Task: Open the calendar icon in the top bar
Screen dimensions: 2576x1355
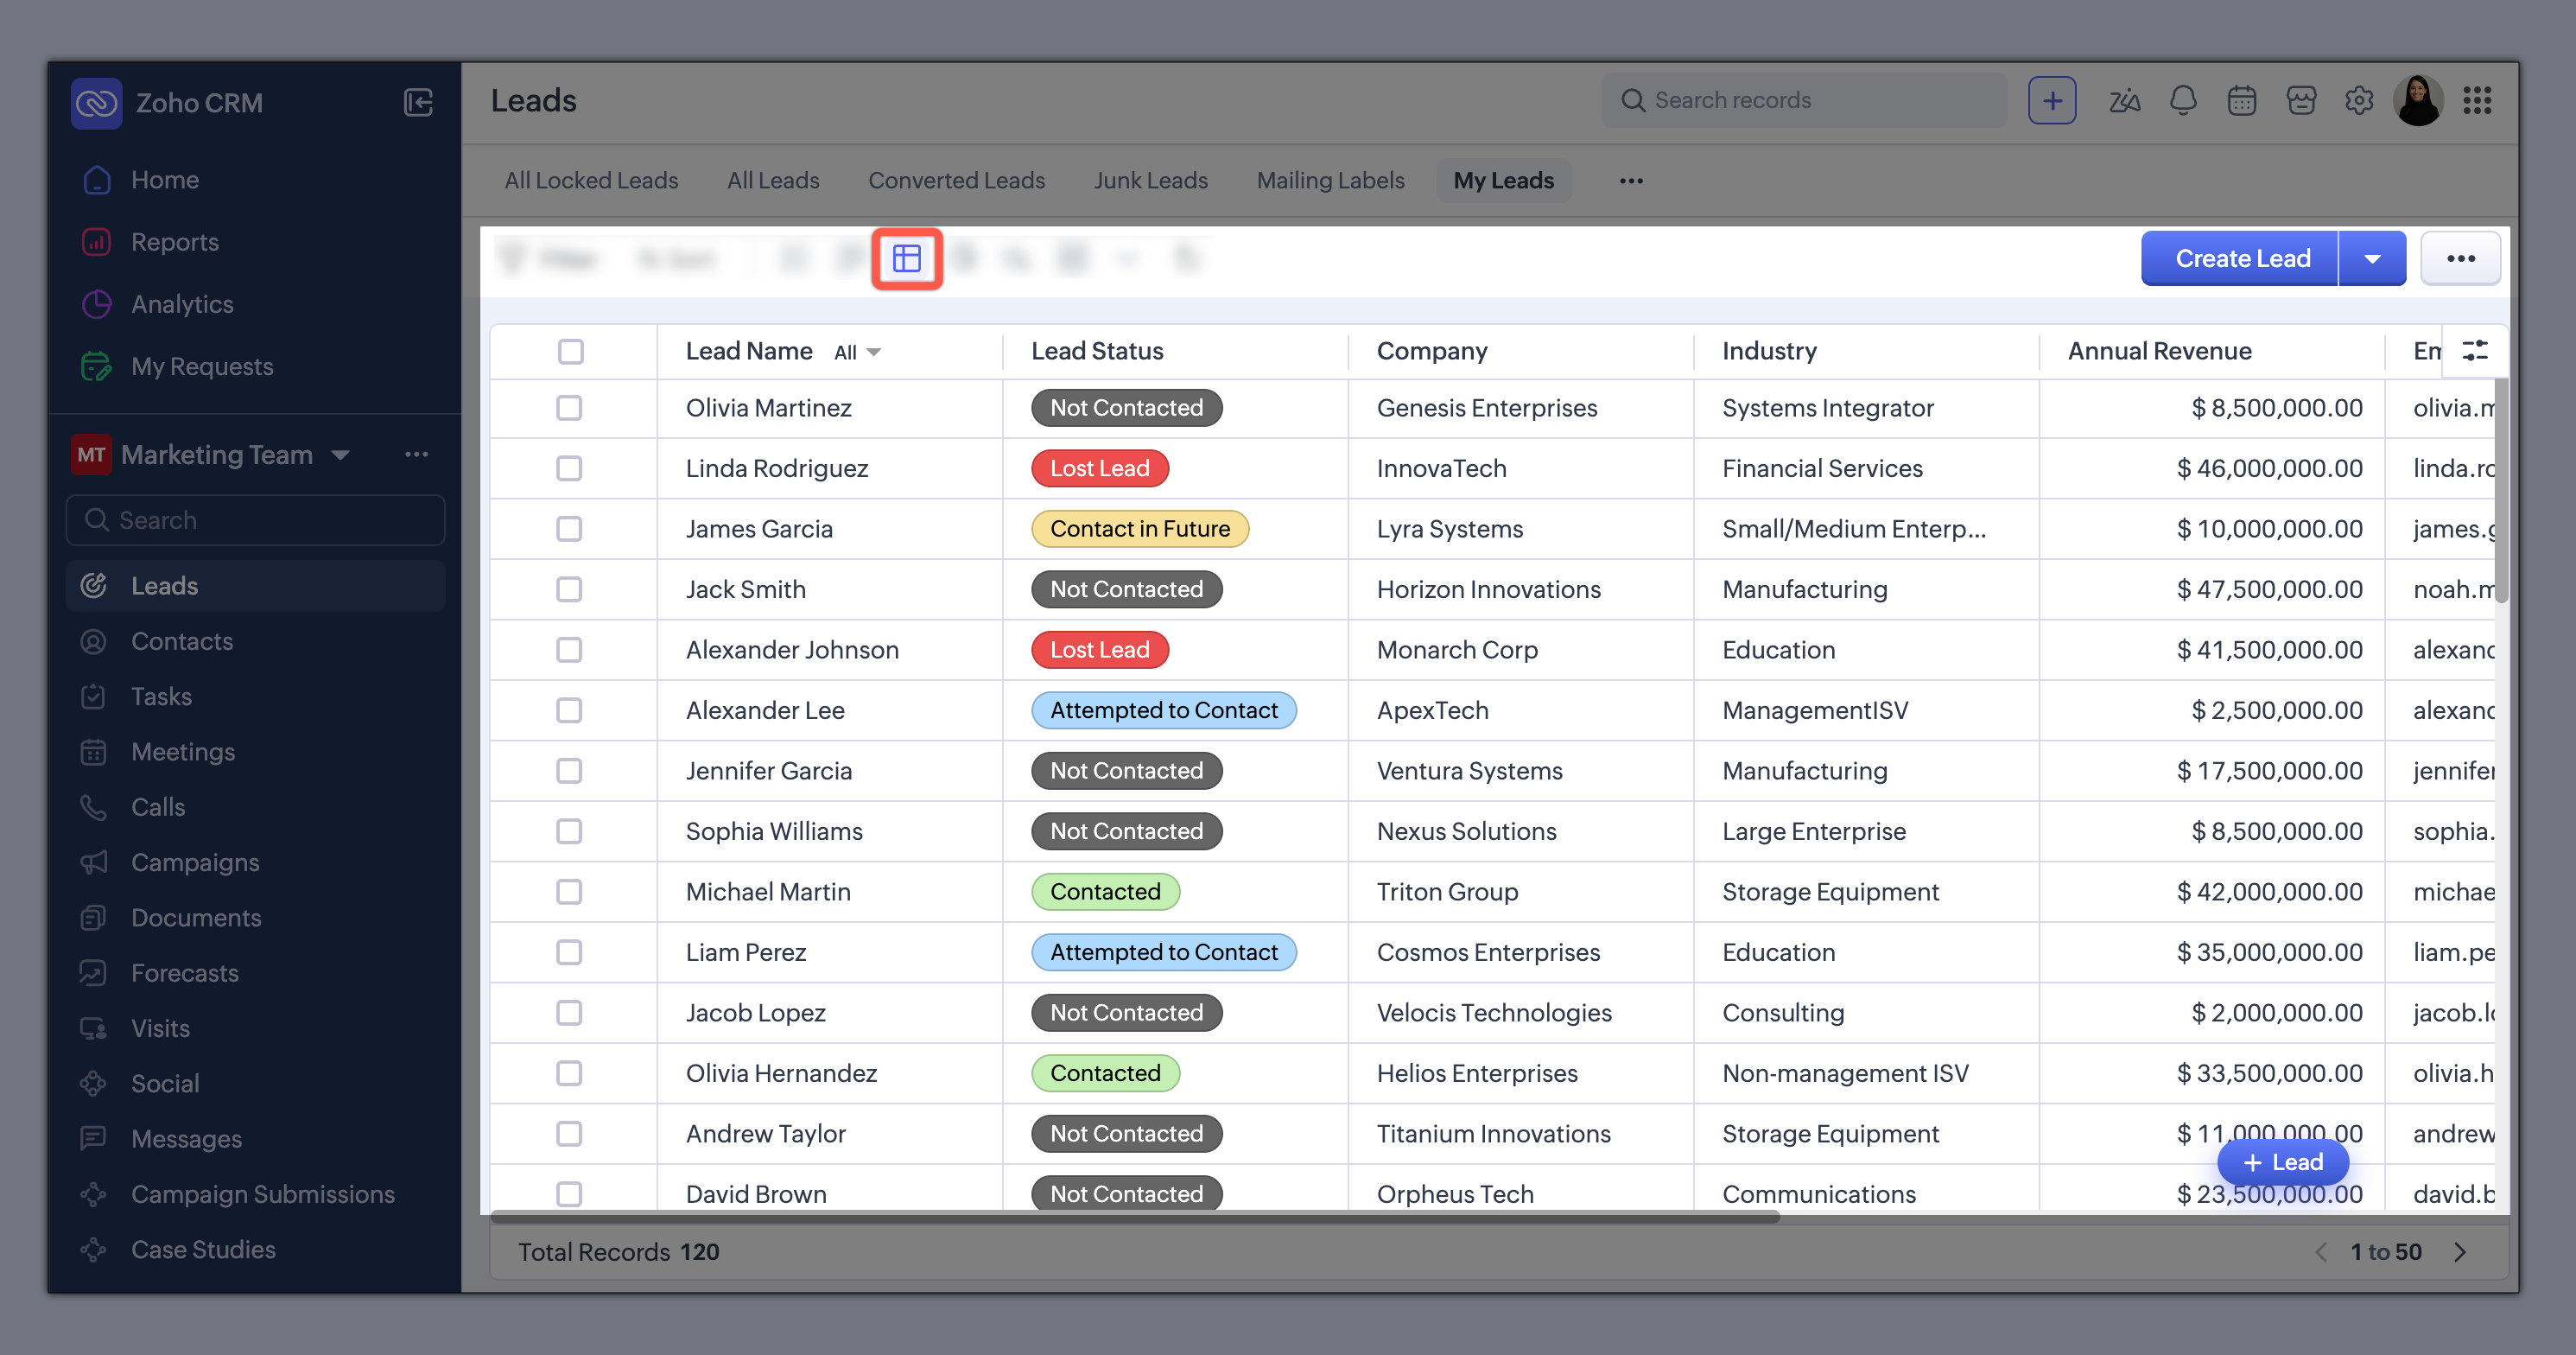Action: pyautogui.click(x=2241, y=100)
